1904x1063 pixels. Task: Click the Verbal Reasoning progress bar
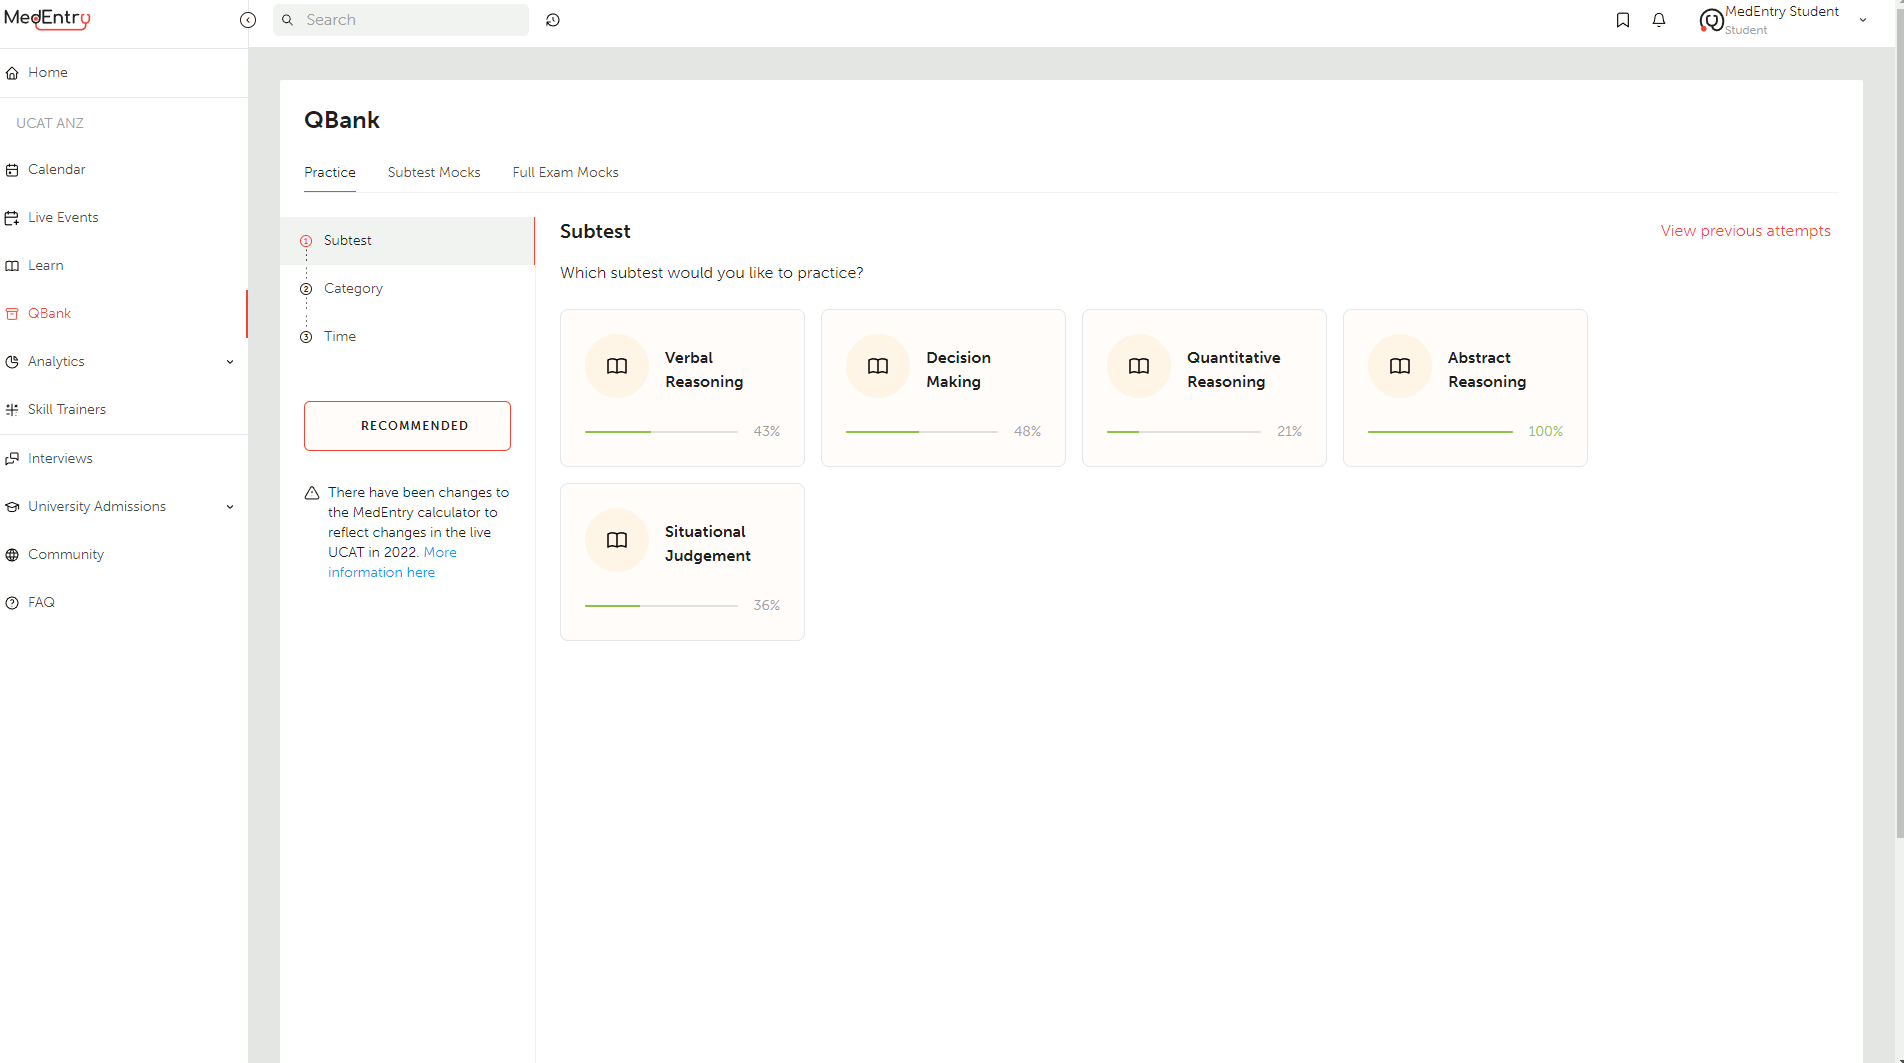pyautogui.click(x=661, y=431)
